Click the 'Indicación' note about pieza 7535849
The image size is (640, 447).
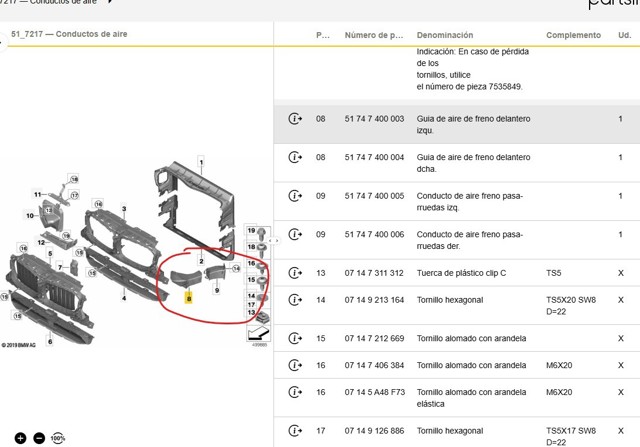pos(473,69)
